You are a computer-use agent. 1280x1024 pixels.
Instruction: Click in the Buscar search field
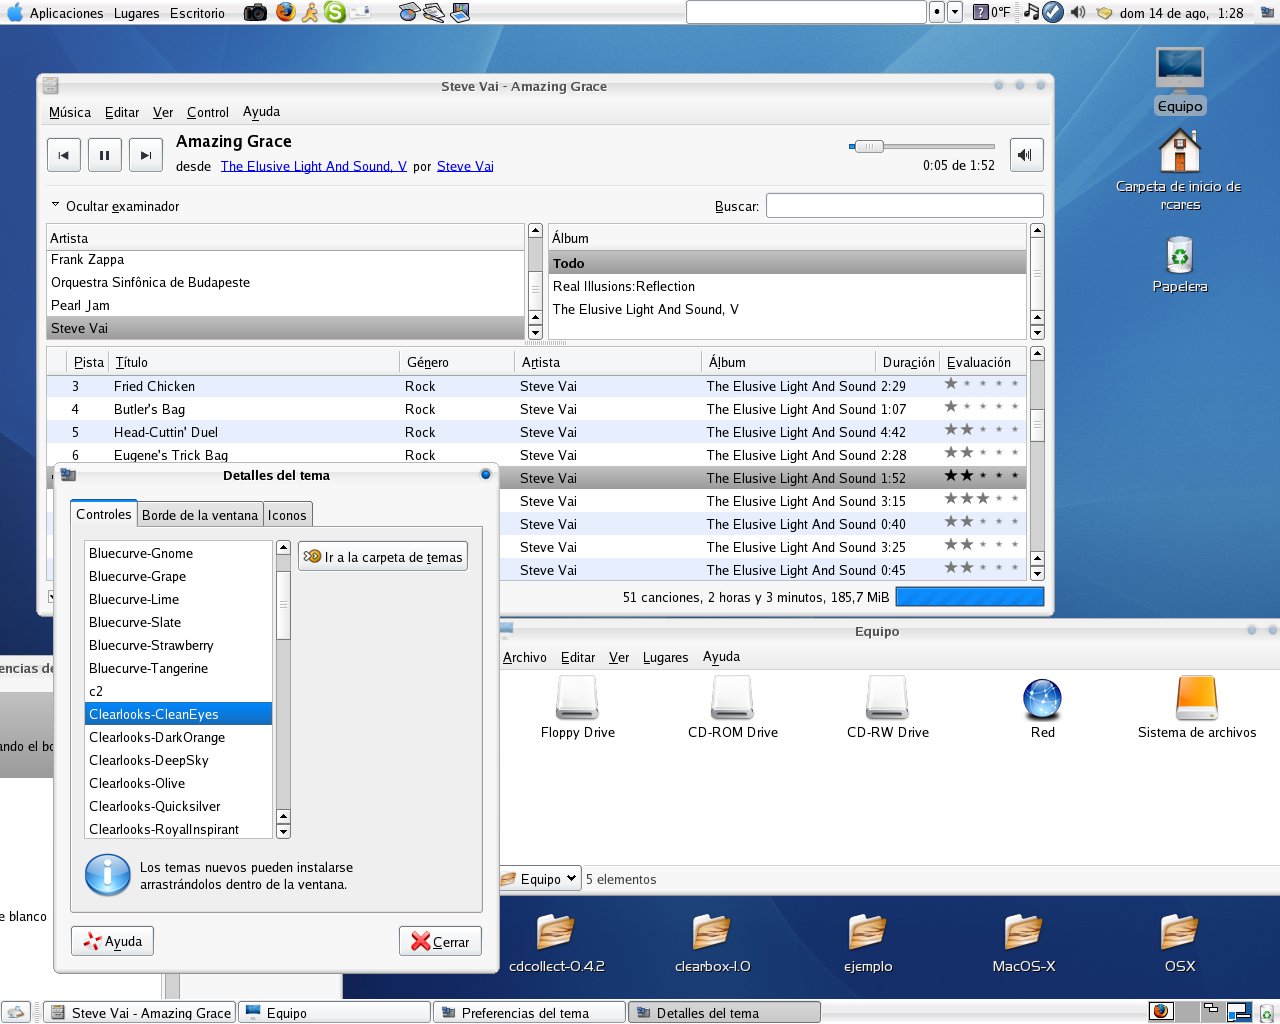[x=904, y=206]
